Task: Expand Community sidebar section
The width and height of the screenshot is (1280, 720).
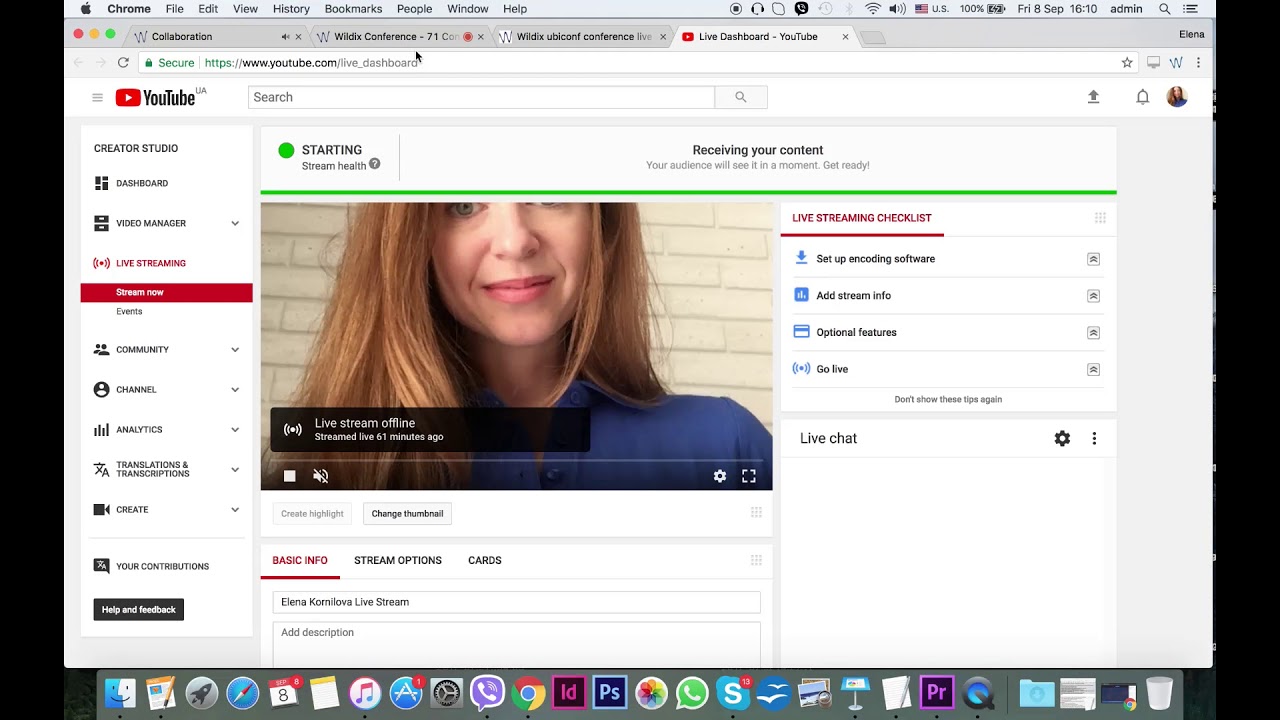Action: (235, 349)
